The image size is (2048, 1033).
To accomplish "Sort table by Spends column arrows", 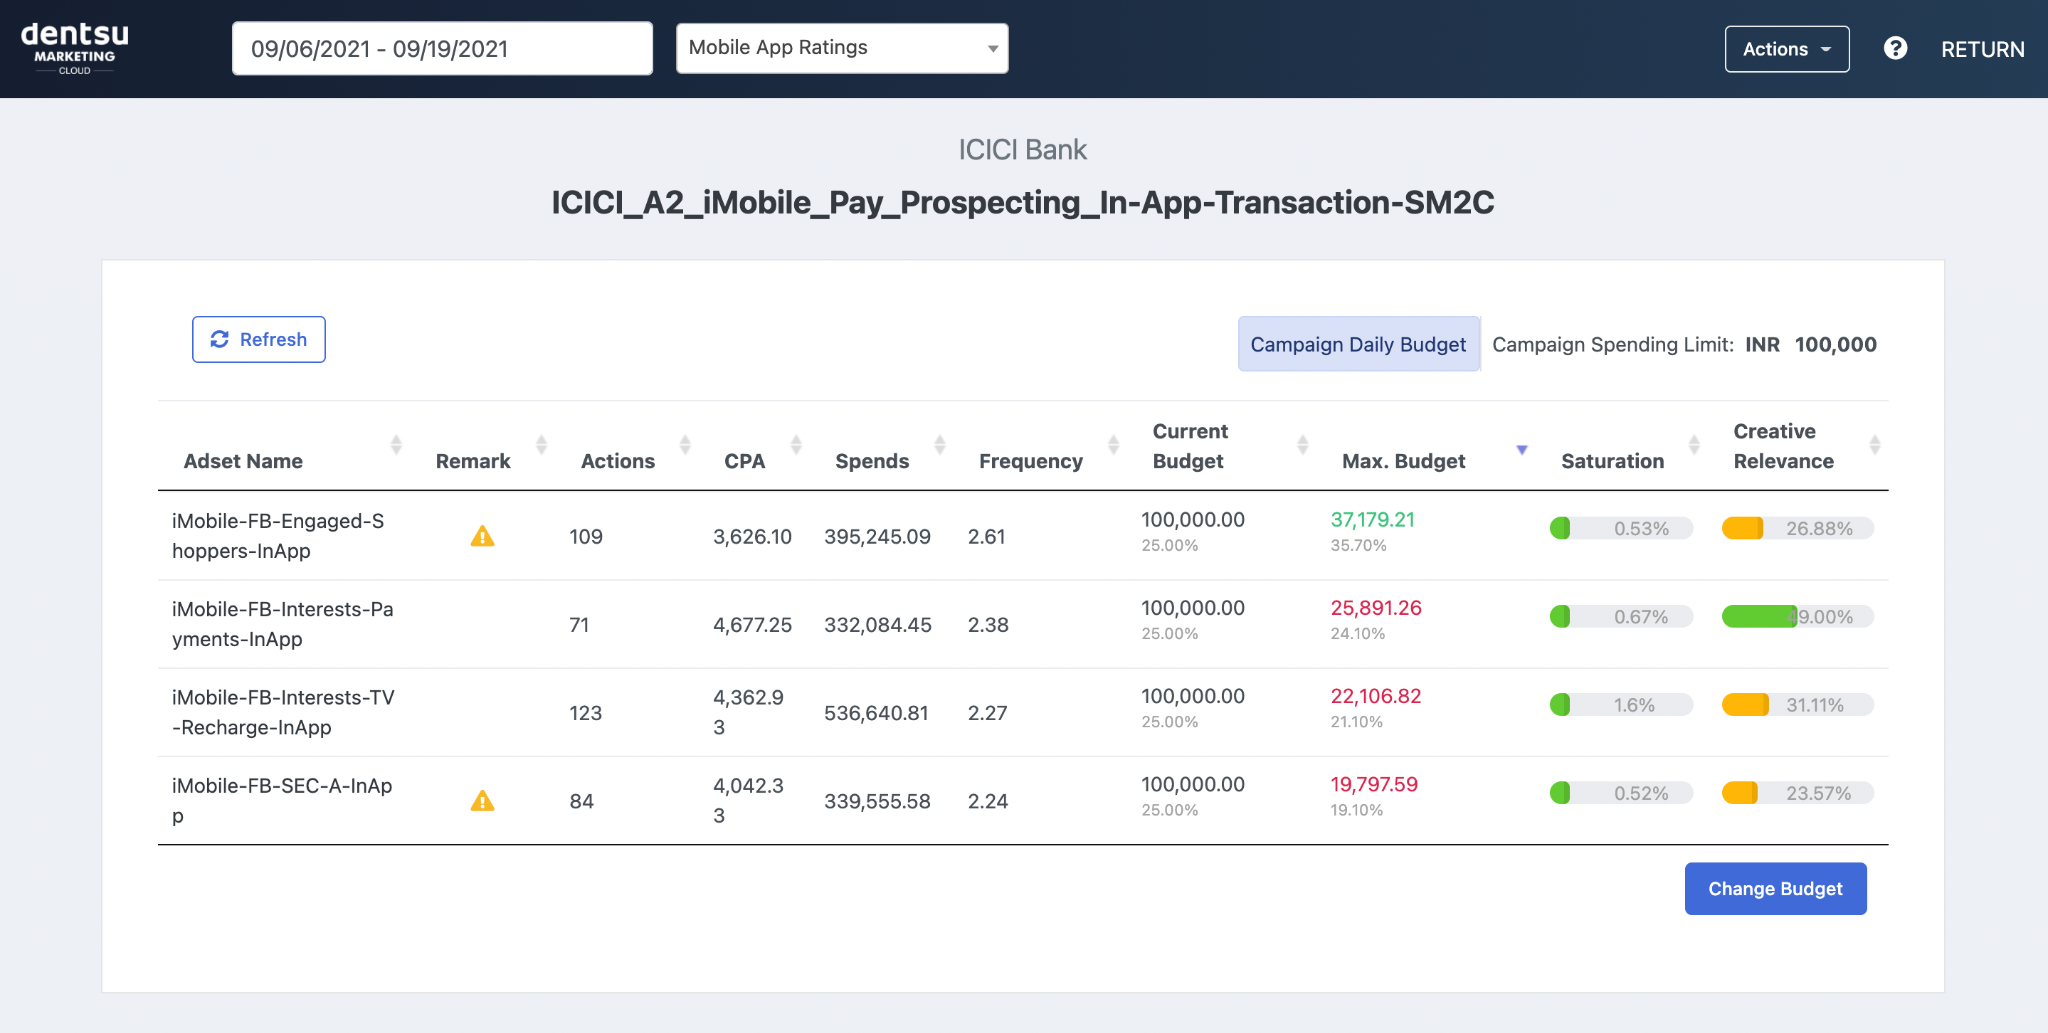I will click(x=940, y=445).
